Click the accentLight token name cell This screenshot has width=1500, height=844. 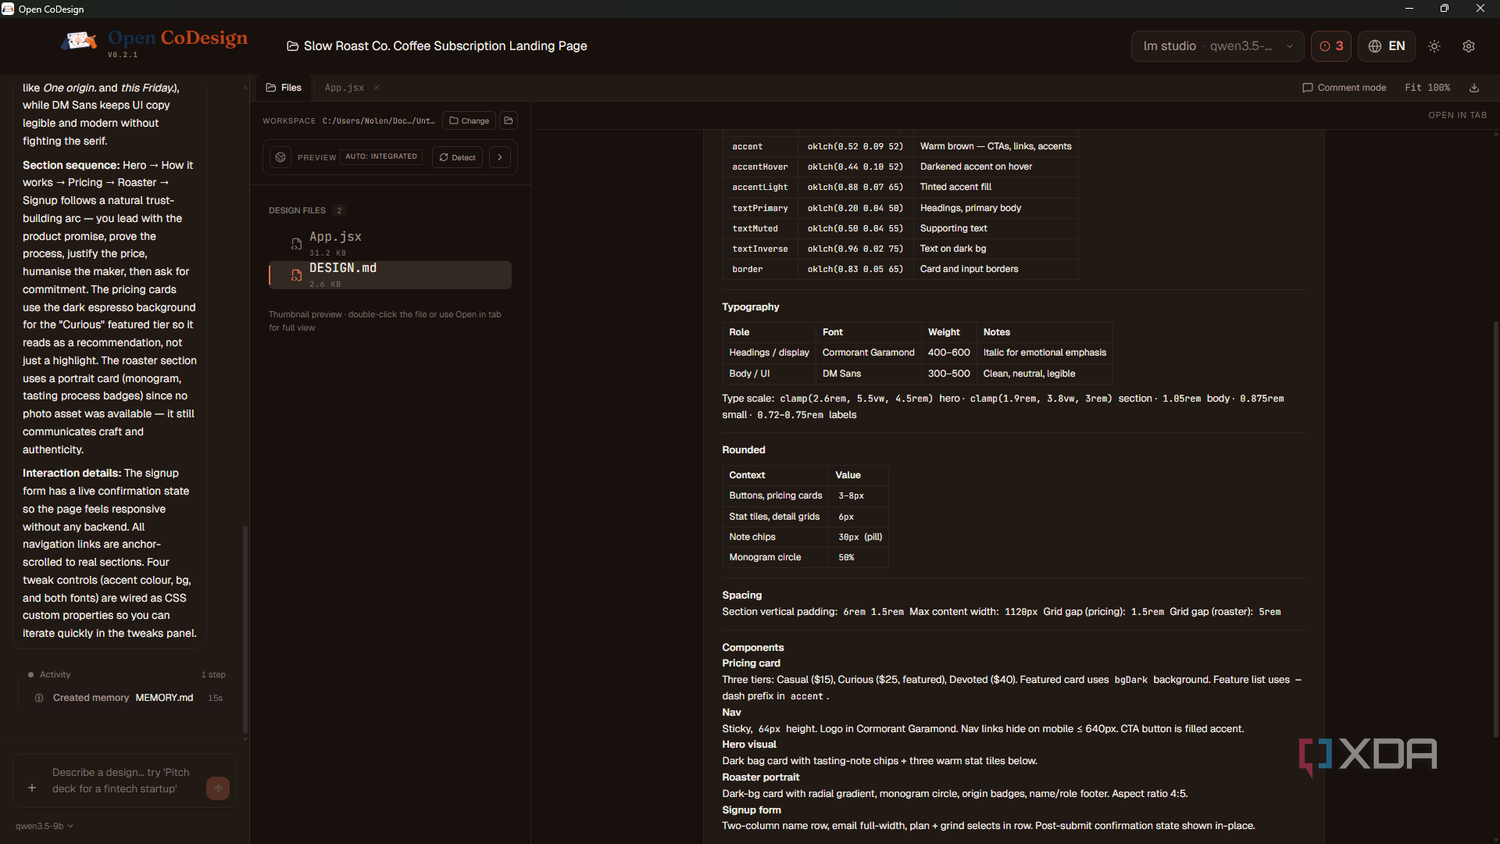[x=760, y=187]
